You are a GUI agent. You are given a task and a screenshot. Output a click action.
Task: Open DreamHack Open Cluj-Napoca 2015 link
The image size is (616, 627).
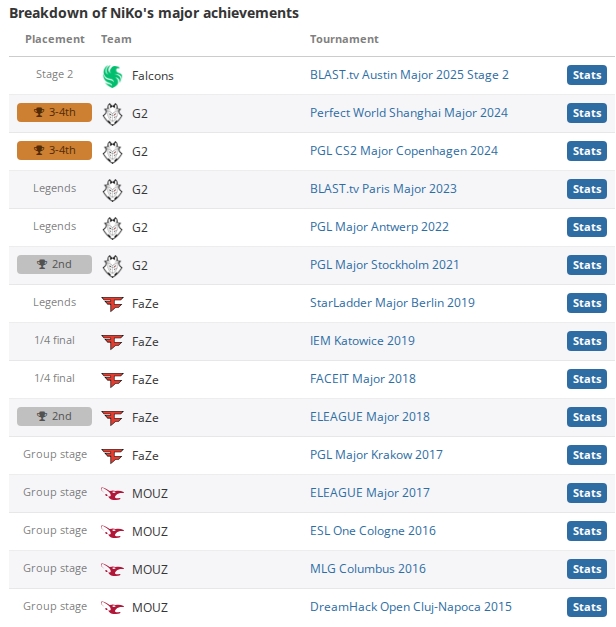coord(411,607)
